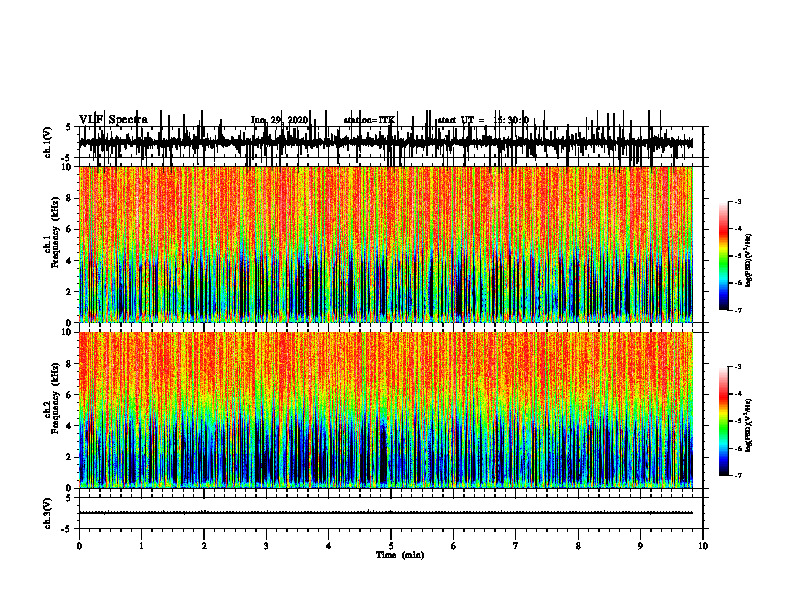This screenshot has width=792, height=612.
Task: Click the "2" kHz tick on ch.1 axis
Action: (x=70, y=292)
